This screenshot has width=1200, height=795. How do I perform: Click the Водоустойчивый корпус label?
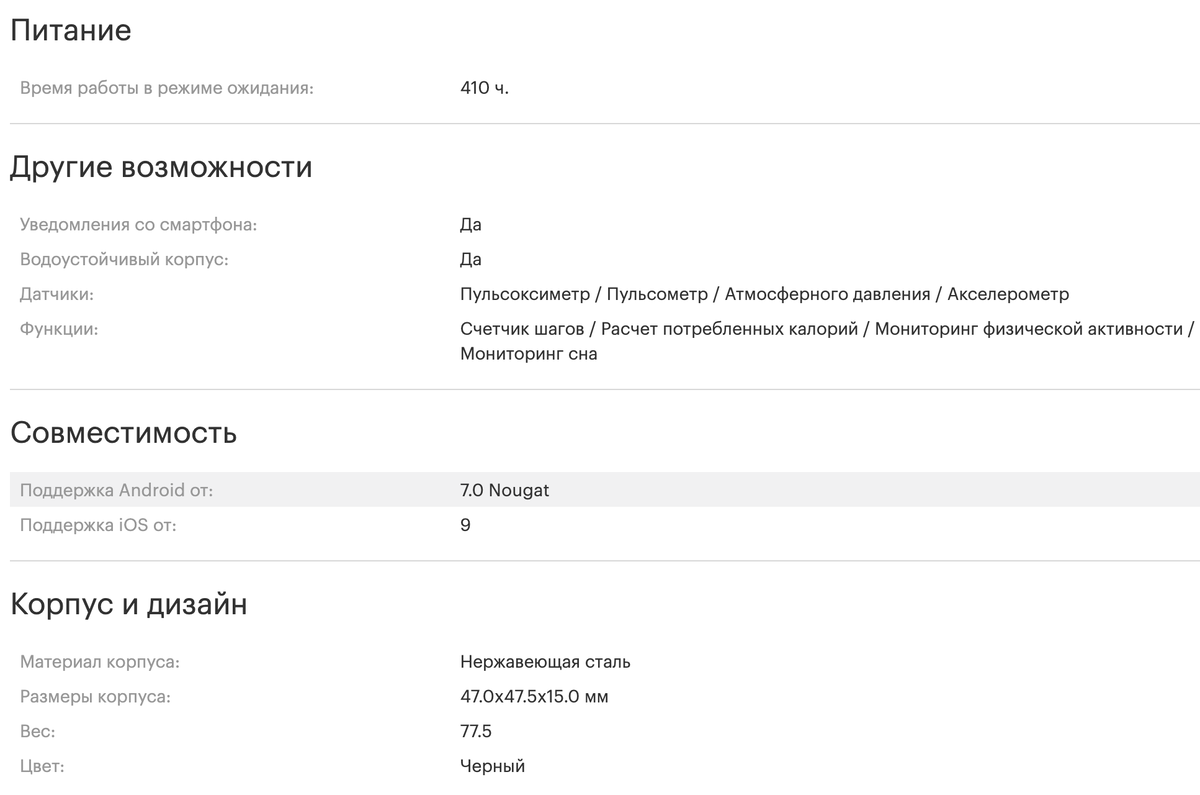[x=124, y=260]
